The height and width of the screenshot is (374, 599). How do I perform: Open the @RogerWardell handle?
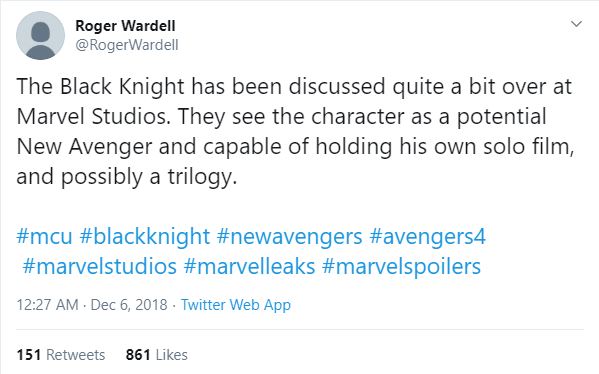coord(127,45)
